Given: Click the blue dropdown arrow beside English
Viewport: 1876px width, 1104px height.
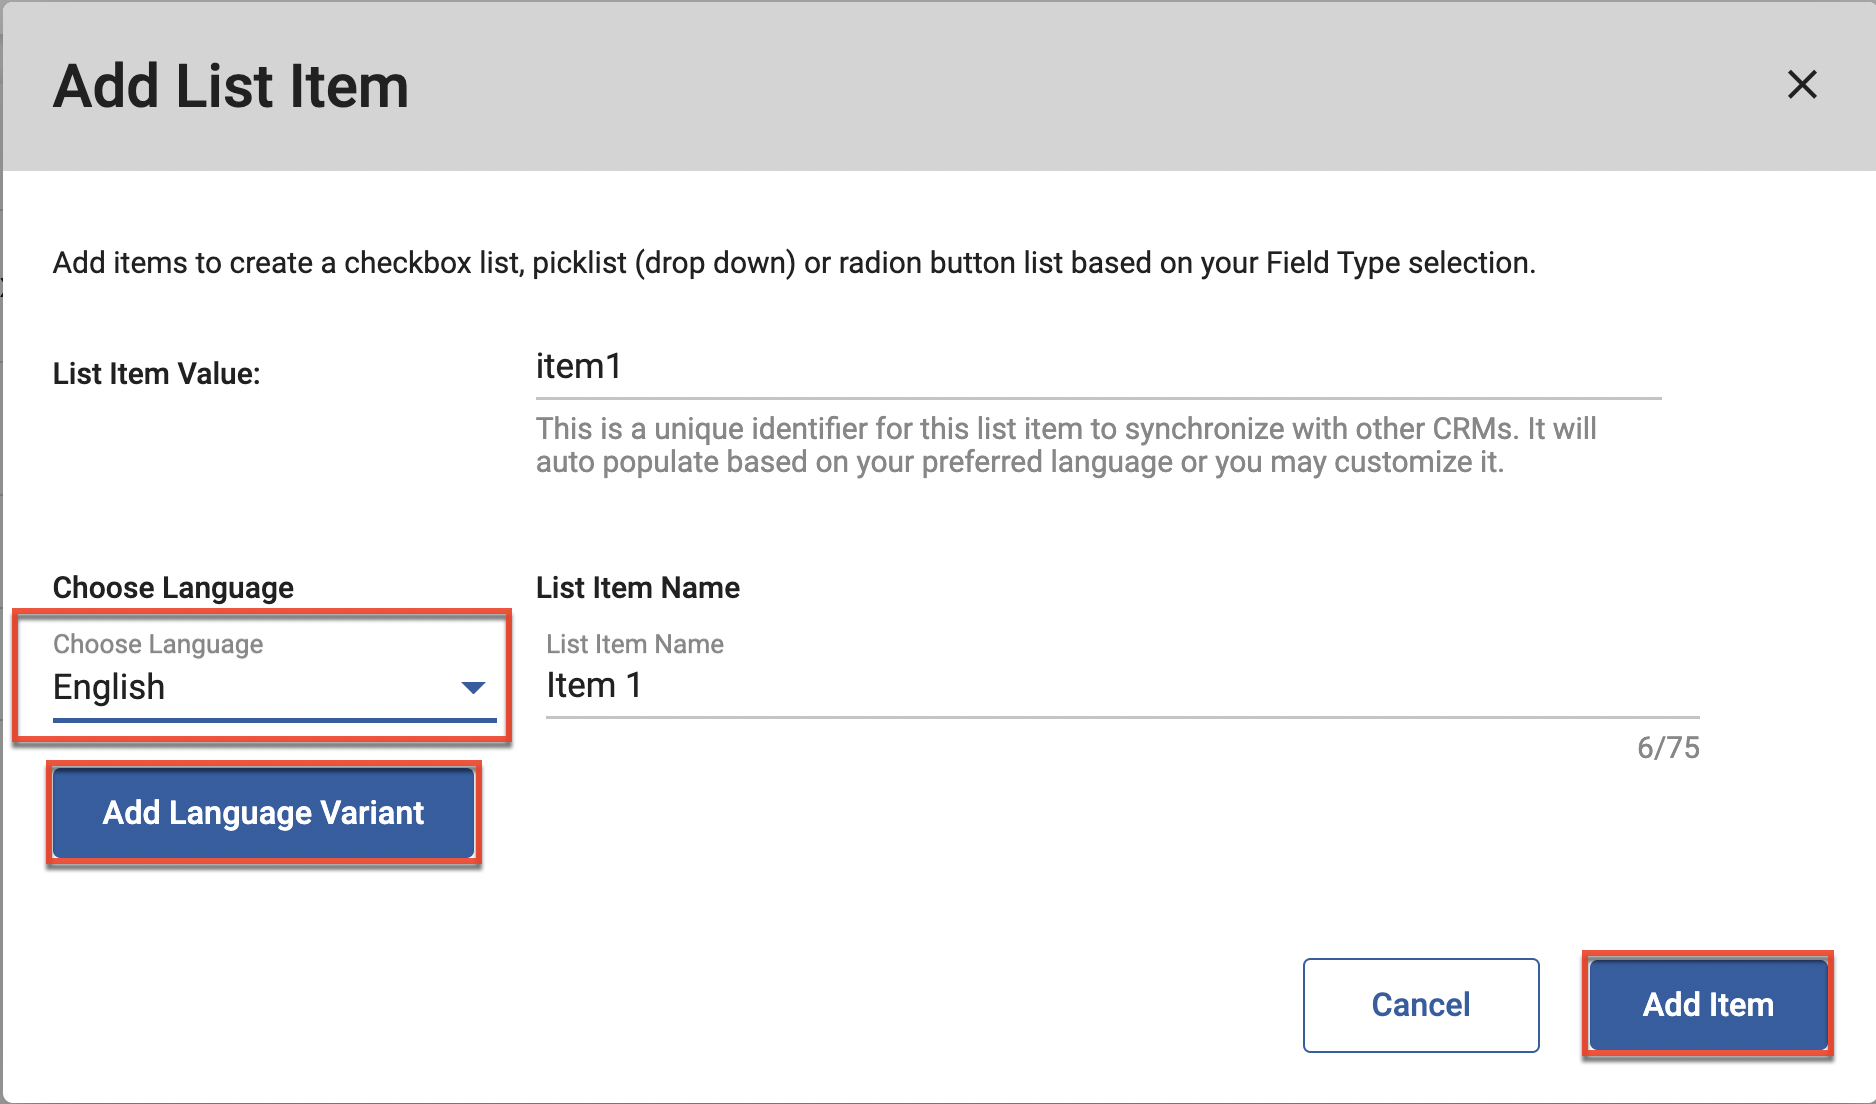Looking at the screenshot, I should [x=473, y=687].
